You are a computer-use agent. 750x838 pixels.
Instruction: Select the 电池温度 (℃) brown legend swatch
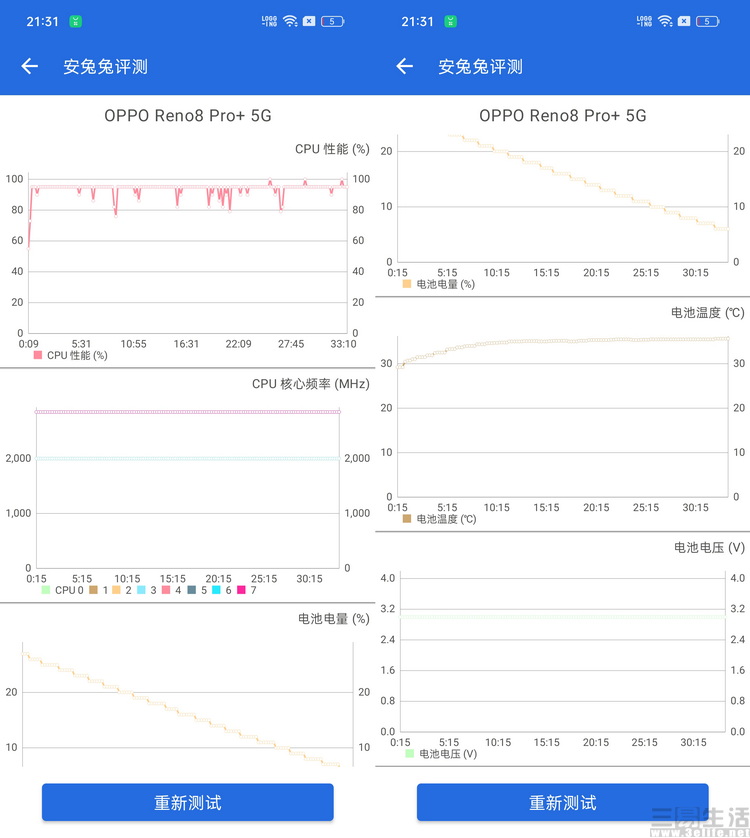click(x=407, y=518)
